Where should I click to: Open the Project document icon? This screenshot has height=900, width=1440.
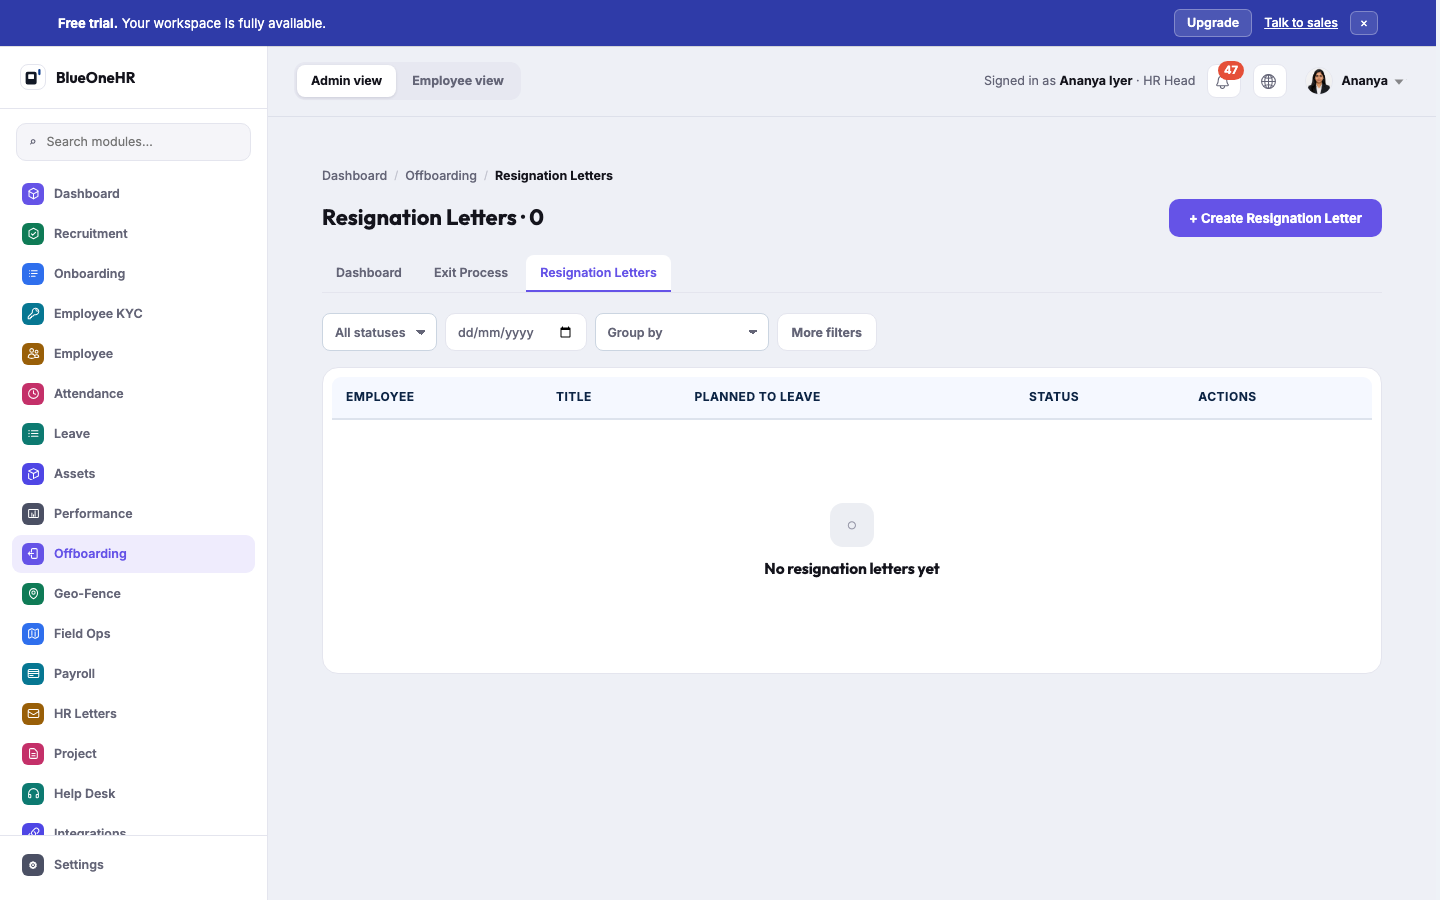click(33, 753)
